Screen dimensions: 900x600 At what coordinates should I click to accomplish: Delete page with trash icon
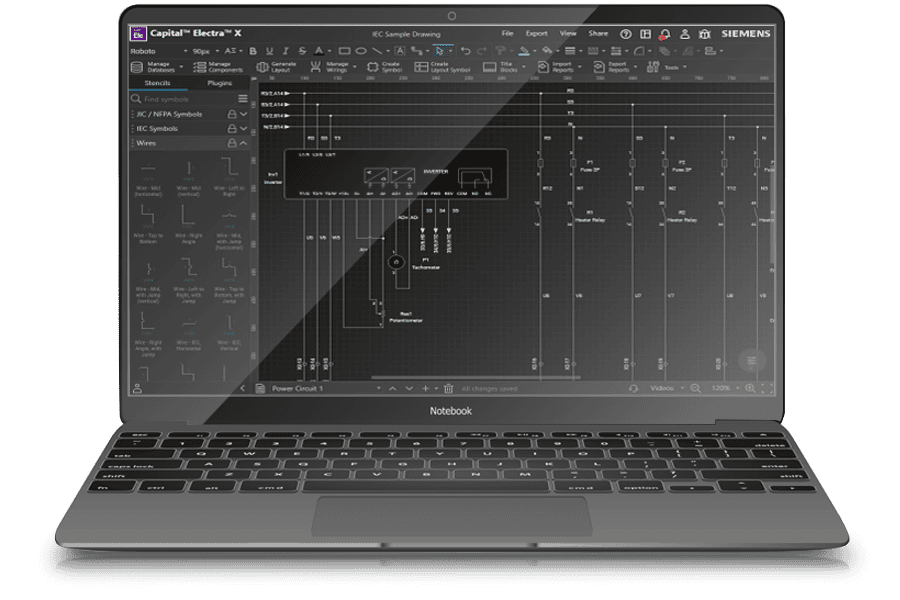tap(449, 389)
